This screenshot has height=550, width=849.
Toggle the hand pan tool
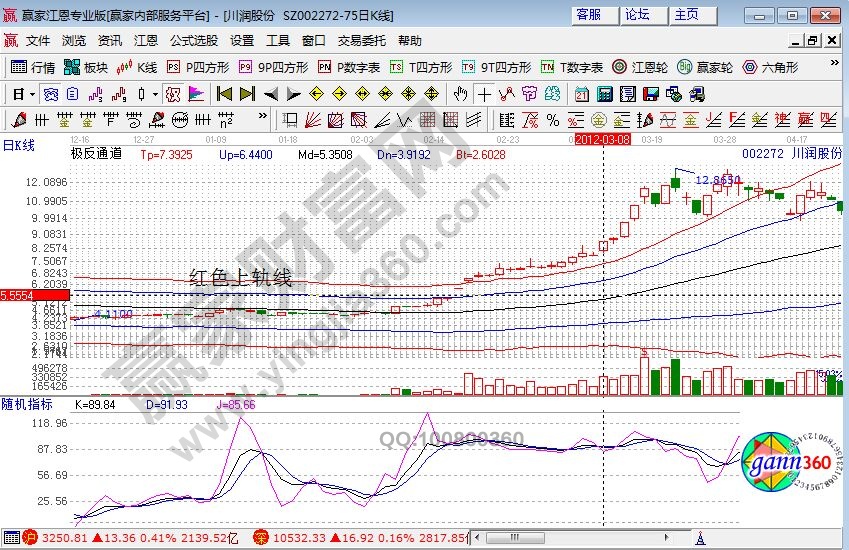tap(460, 94)
